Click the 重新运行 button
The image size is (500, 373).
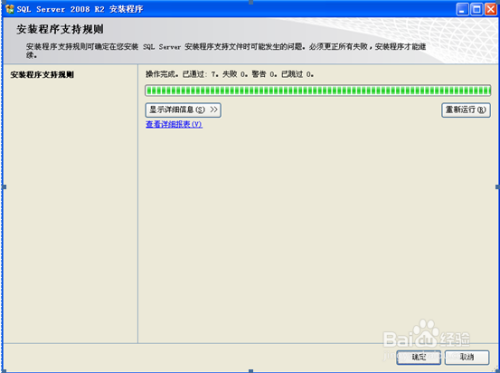point(466,110)
